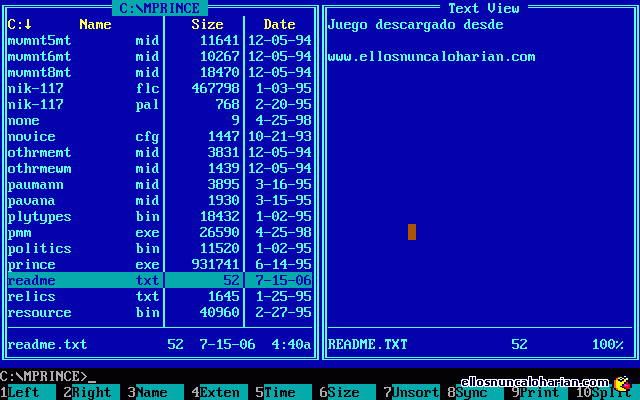Click highlighted readme txt row

click(160, 280)
